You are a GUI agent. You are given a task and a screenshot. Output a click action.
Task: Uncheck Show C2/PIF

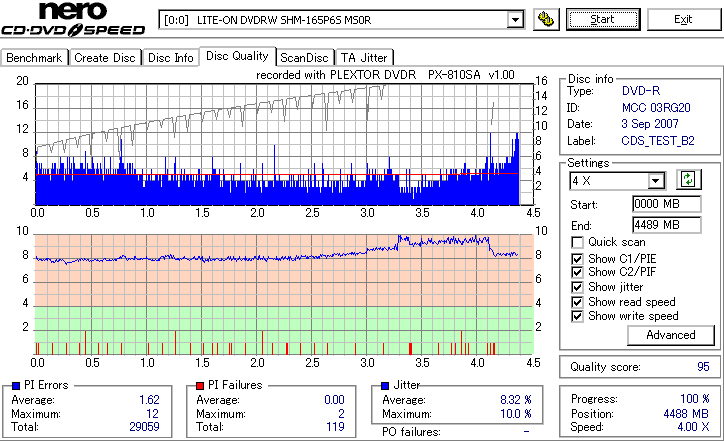pyautogui.click(x=577, y=272)
